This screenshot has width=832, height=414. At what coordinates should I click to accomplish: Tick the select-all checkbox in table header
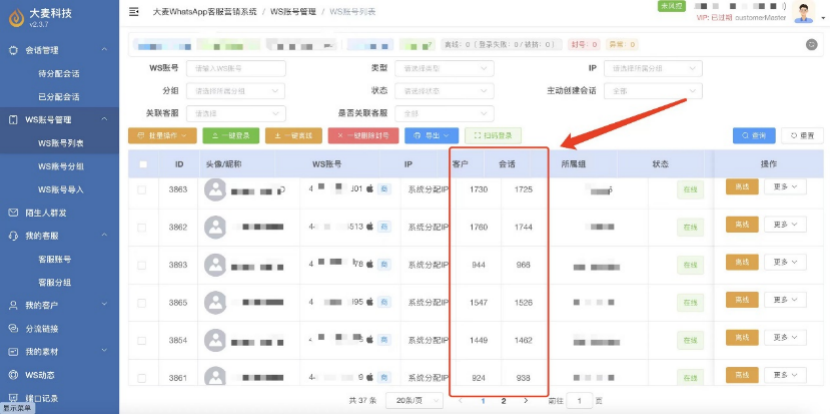[143, 164]
